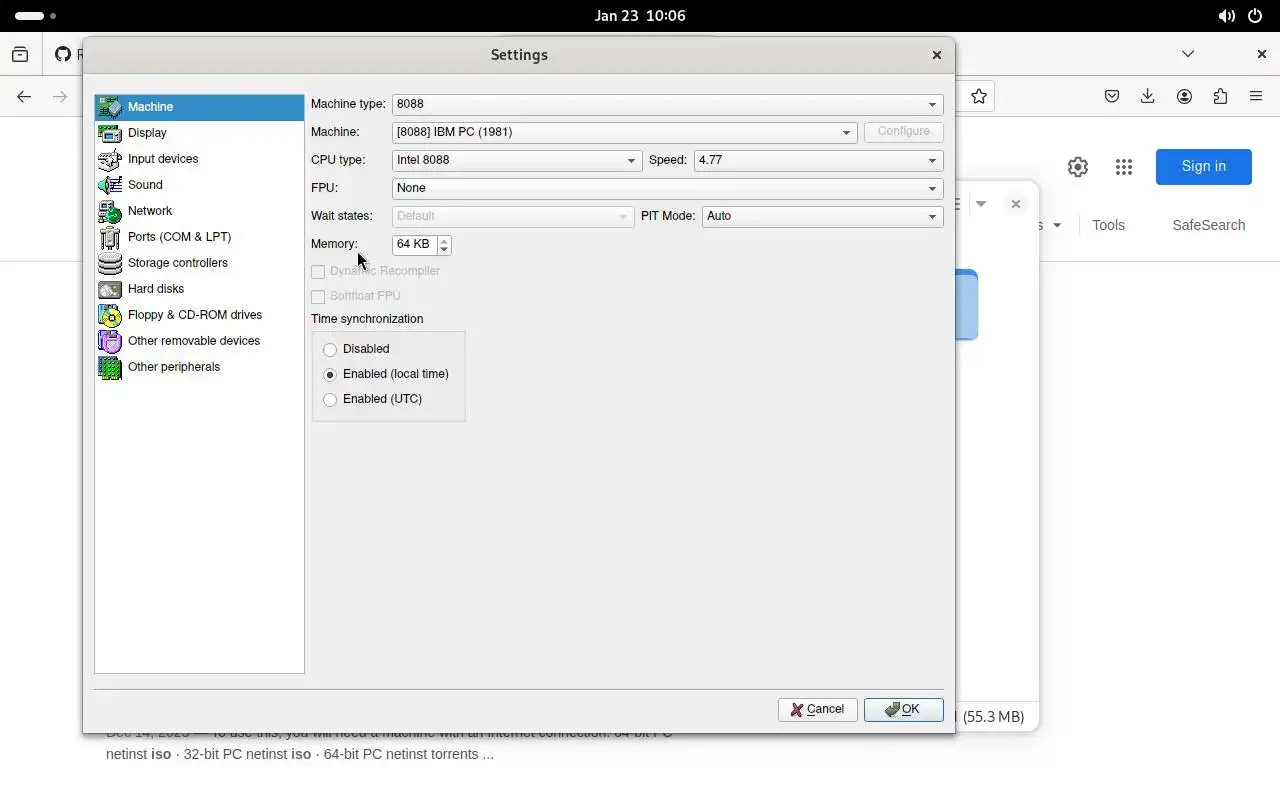This screenshot has height=800, width=1280.
Task: Open the Other removable devices icon
Action: tap(110, 341)
